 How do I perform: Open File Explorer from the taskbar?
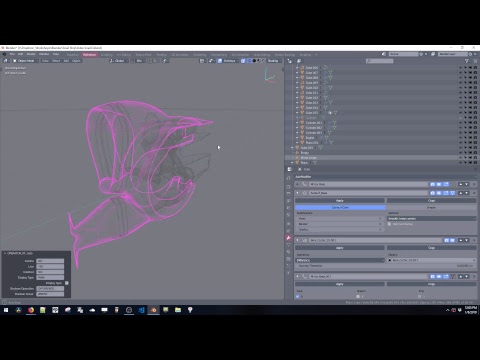point(178,310)
